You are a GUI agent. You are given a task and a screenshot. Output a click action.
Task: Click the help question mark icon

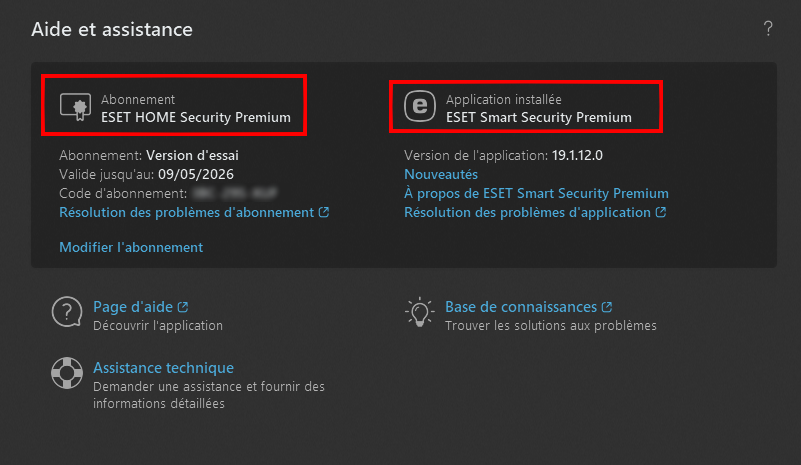click(x=768, y=29)
